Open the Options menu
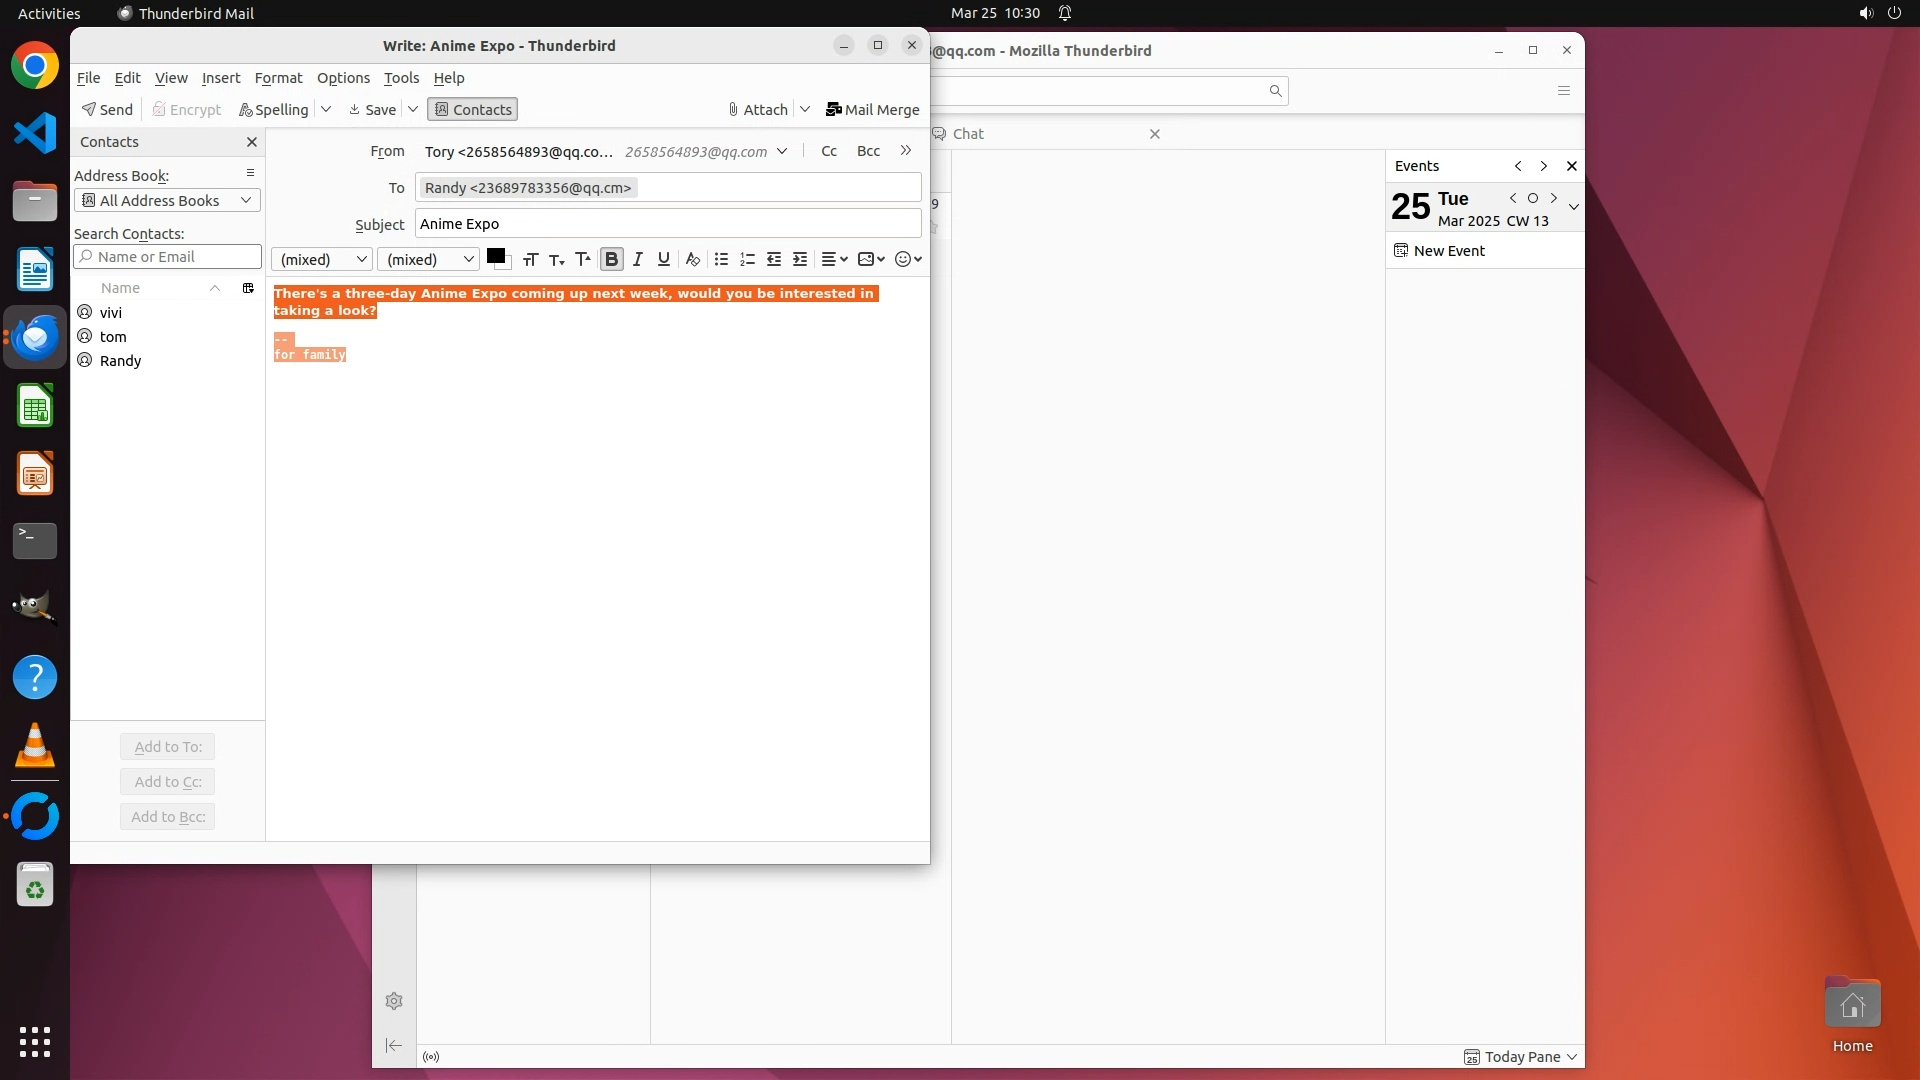Screen dimensions: 1920x1080 [x=343, y=78]
